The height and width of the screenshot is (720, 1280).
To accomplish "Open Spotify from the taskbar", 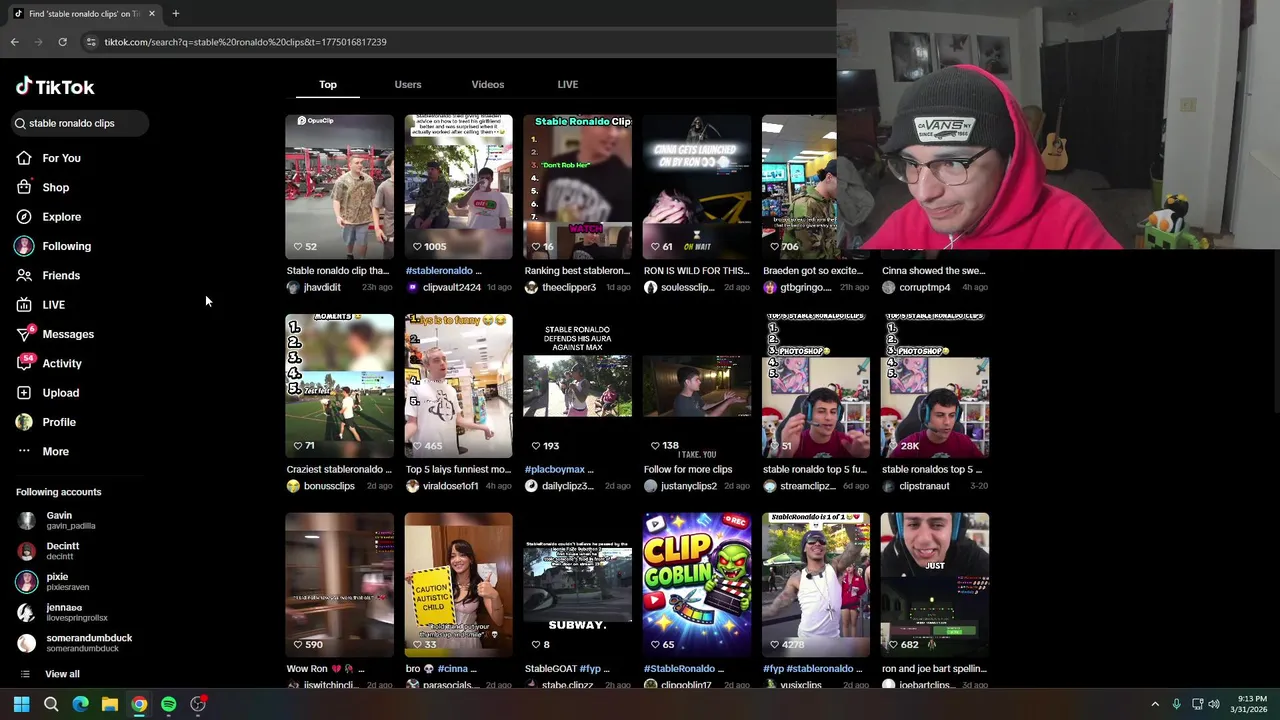I will (x=169, y=704).
